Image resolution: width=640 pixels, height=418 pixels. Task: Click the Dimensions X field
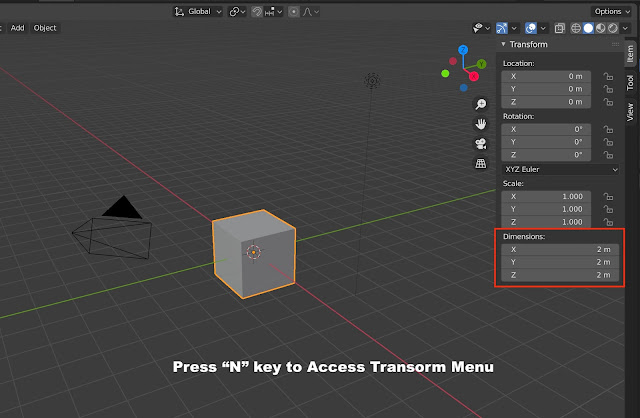click(x=560, y=249)
